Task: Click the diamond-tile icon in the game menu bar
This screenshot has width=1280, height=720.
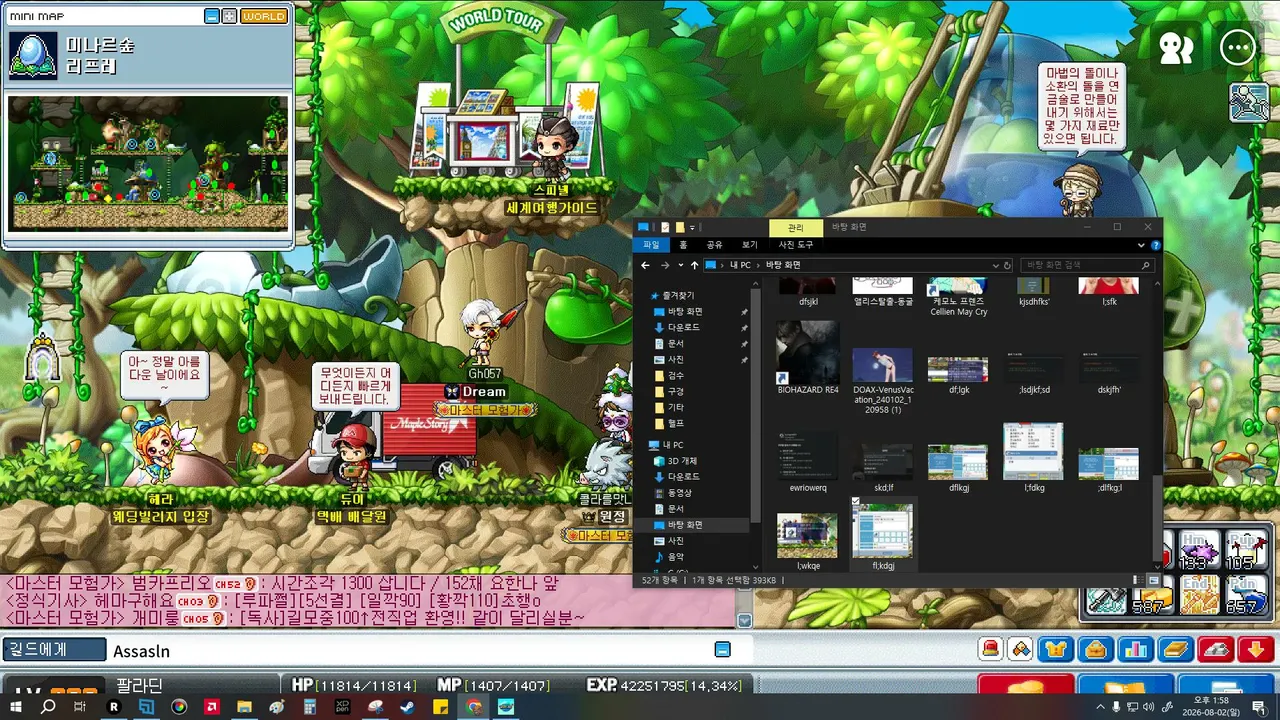Action: tap(1021, 649)
